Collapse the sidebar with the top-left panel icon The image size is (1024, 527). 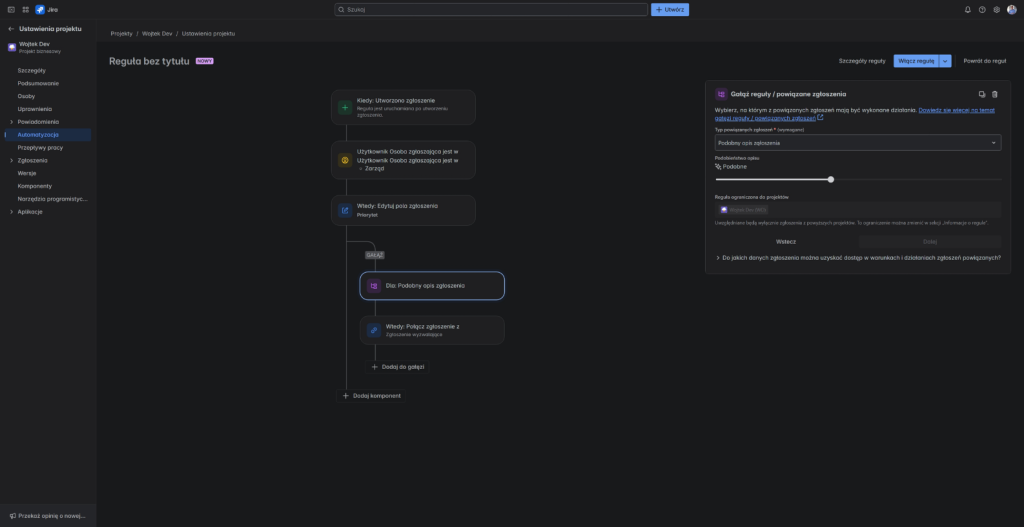click(11, 10)
